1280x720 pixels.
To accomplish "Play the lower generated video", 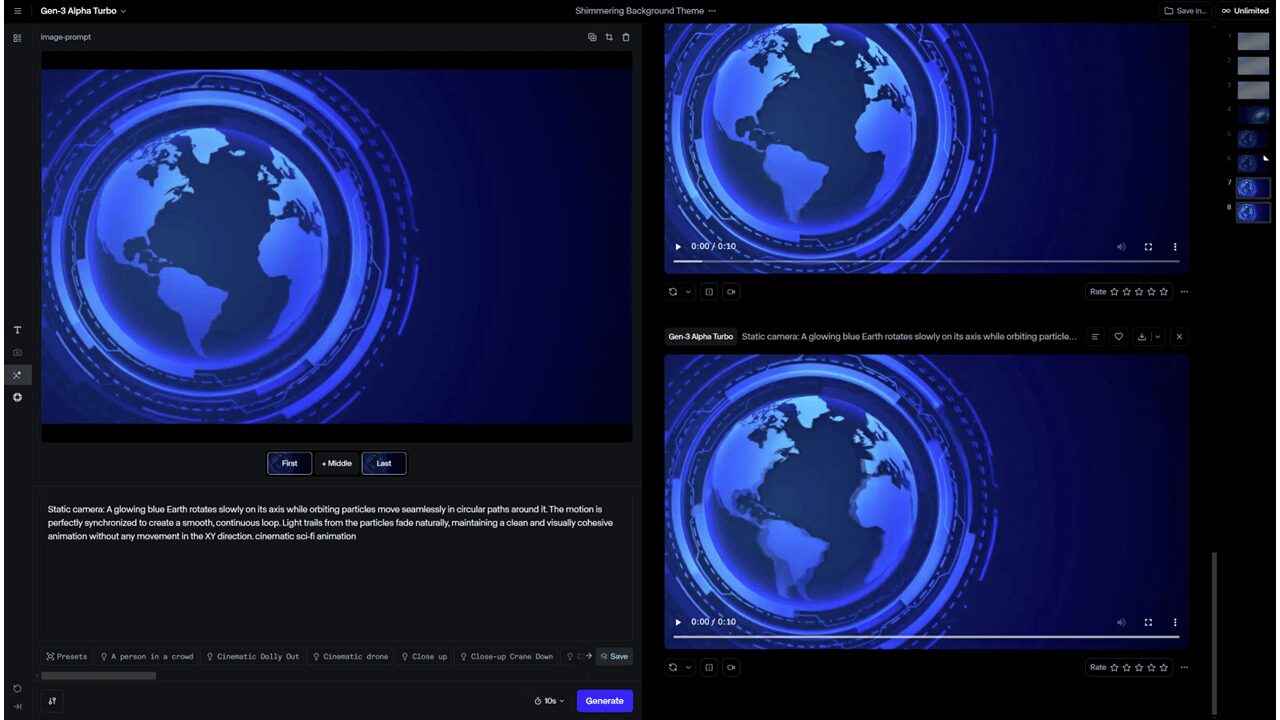I will coord(678,622).
